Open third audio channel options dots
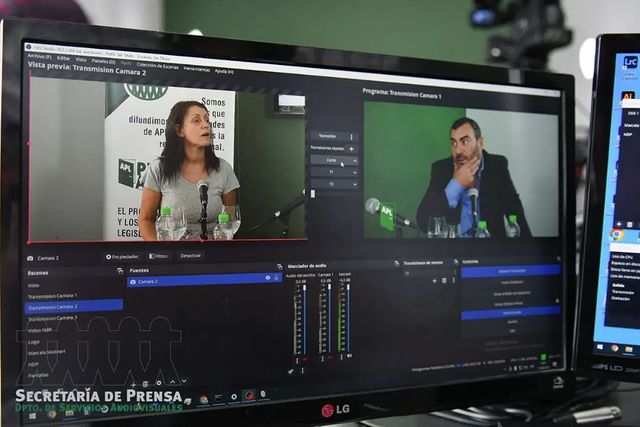640x427 pixels. (342, 357)
